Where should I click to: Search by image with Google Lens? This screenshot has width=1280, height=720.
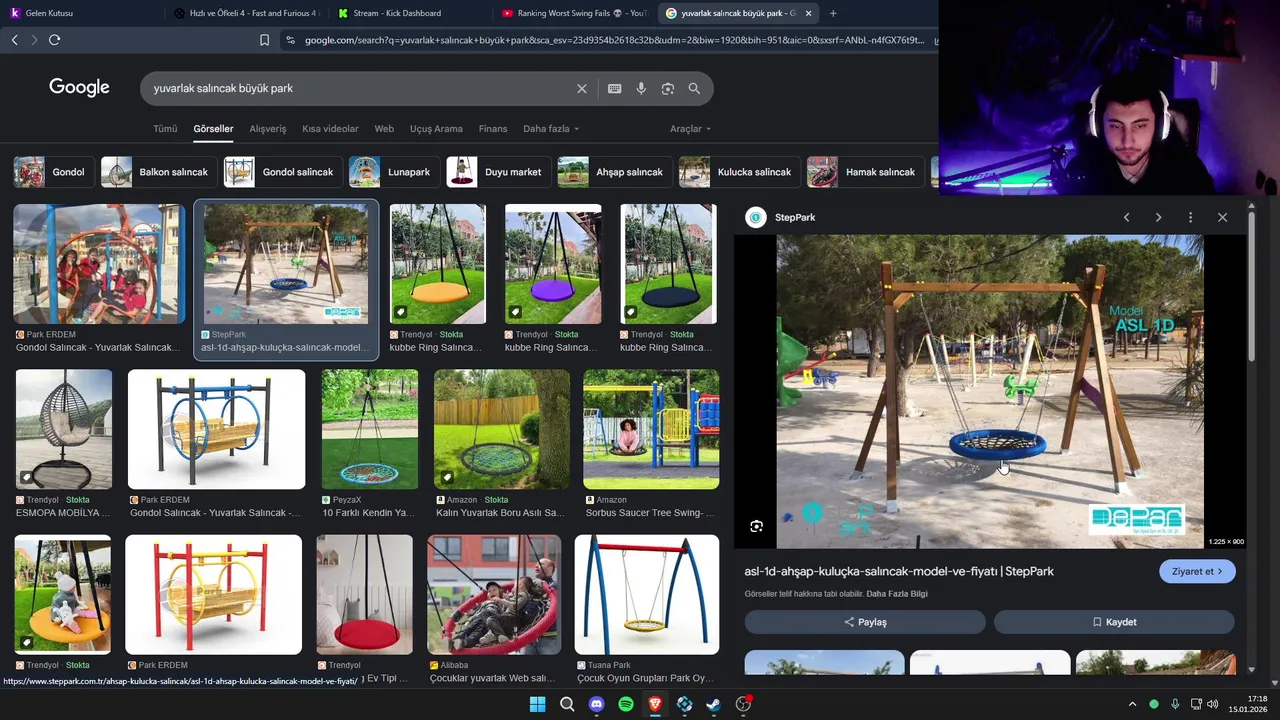668,89
